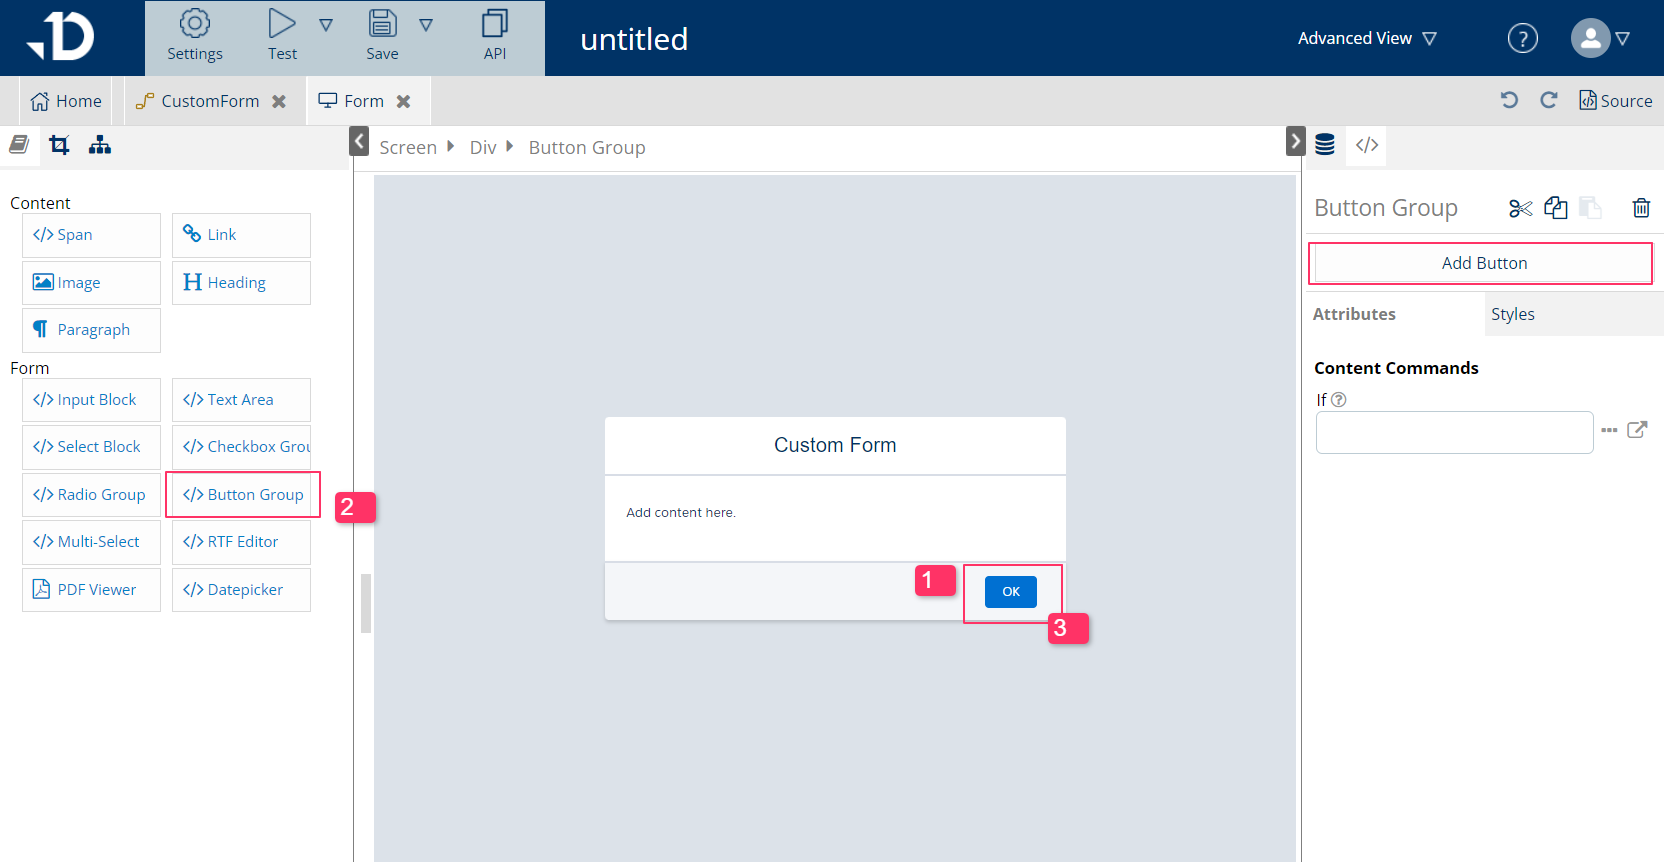The height and width of the screenshot is (862, 1664).
Task: Click the If help question mark
Action: [1338, 399]
